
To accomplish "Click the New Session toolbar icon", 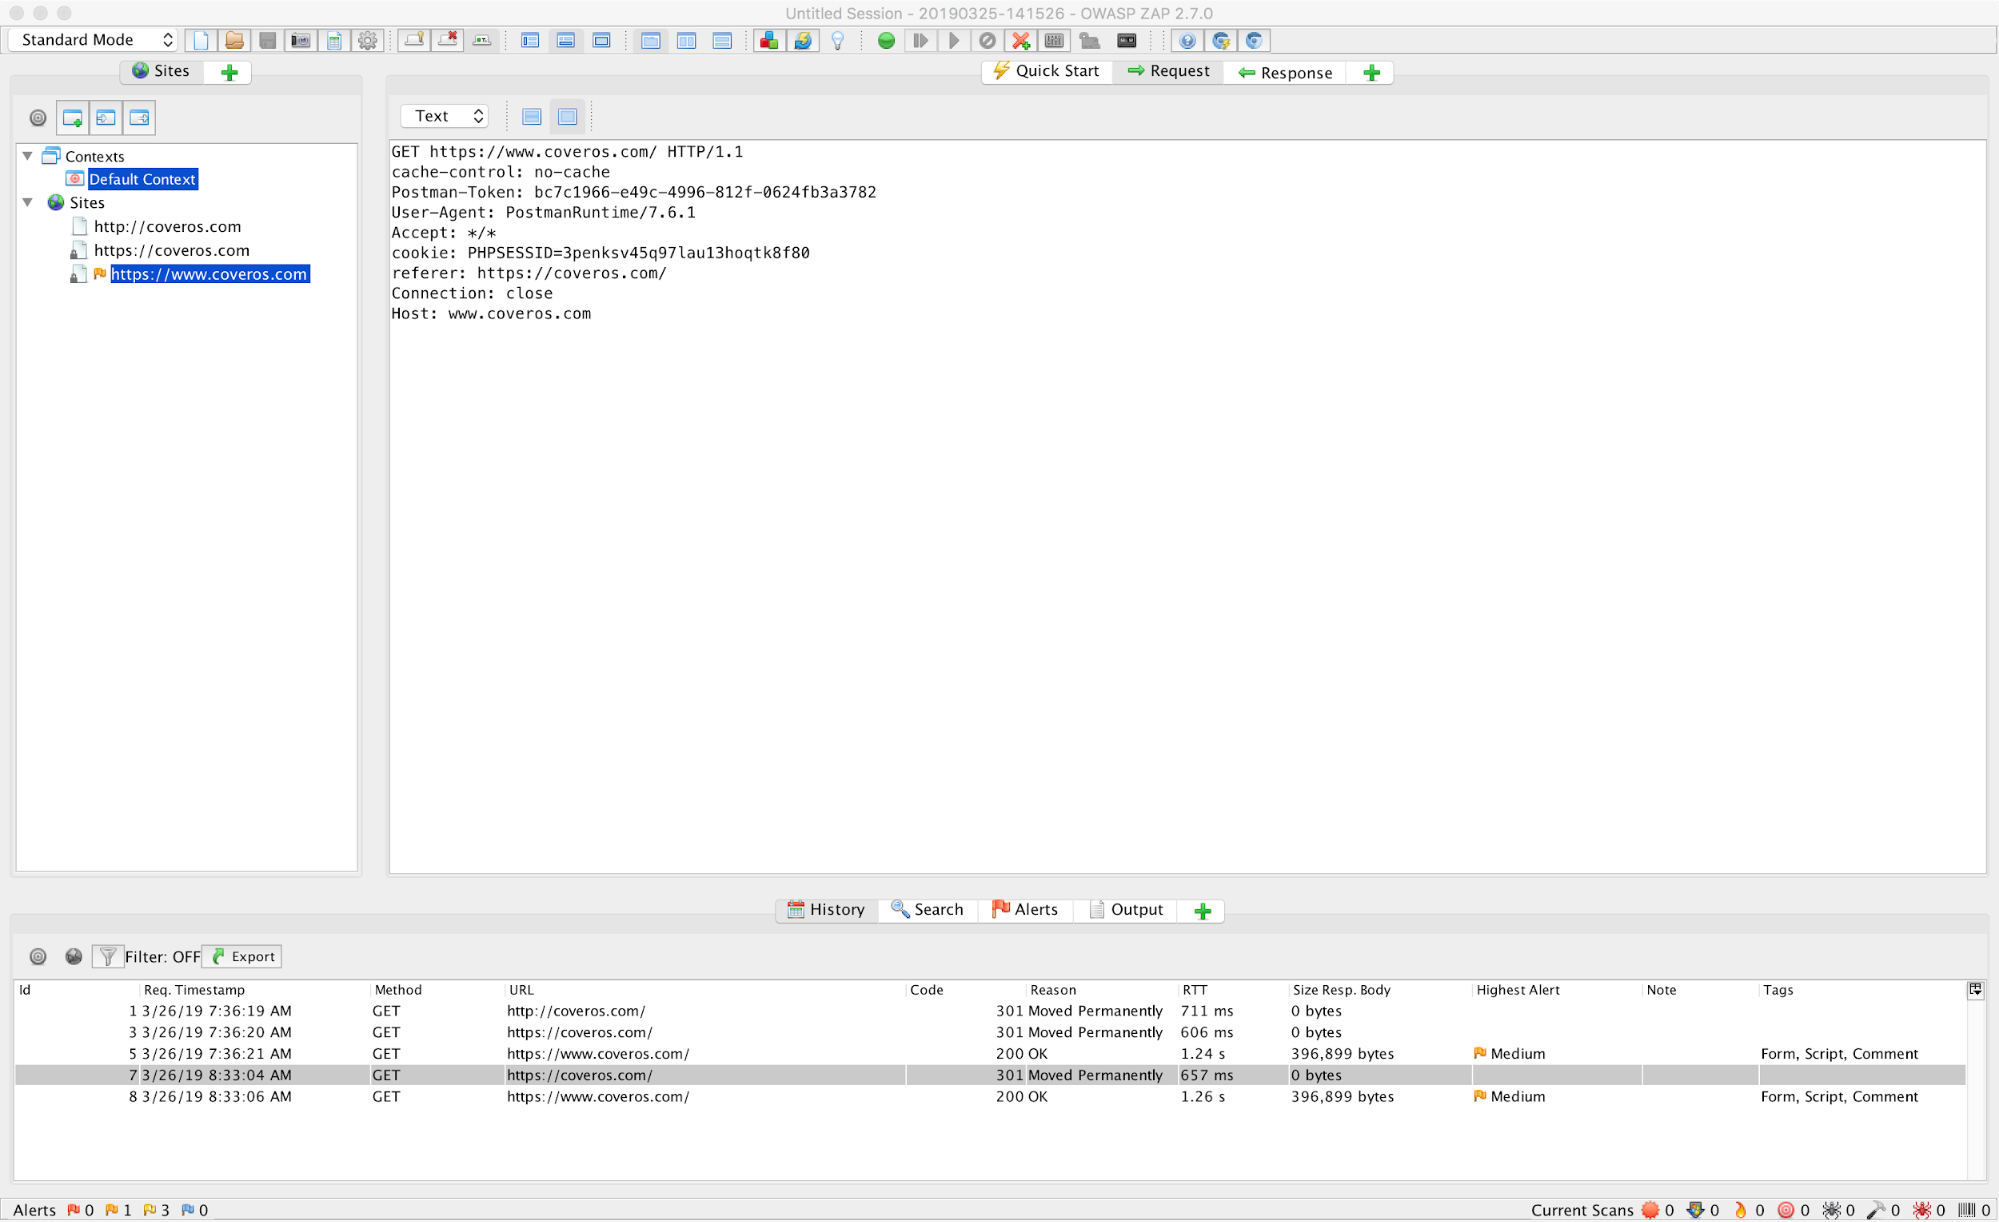I will click(201, 40).
